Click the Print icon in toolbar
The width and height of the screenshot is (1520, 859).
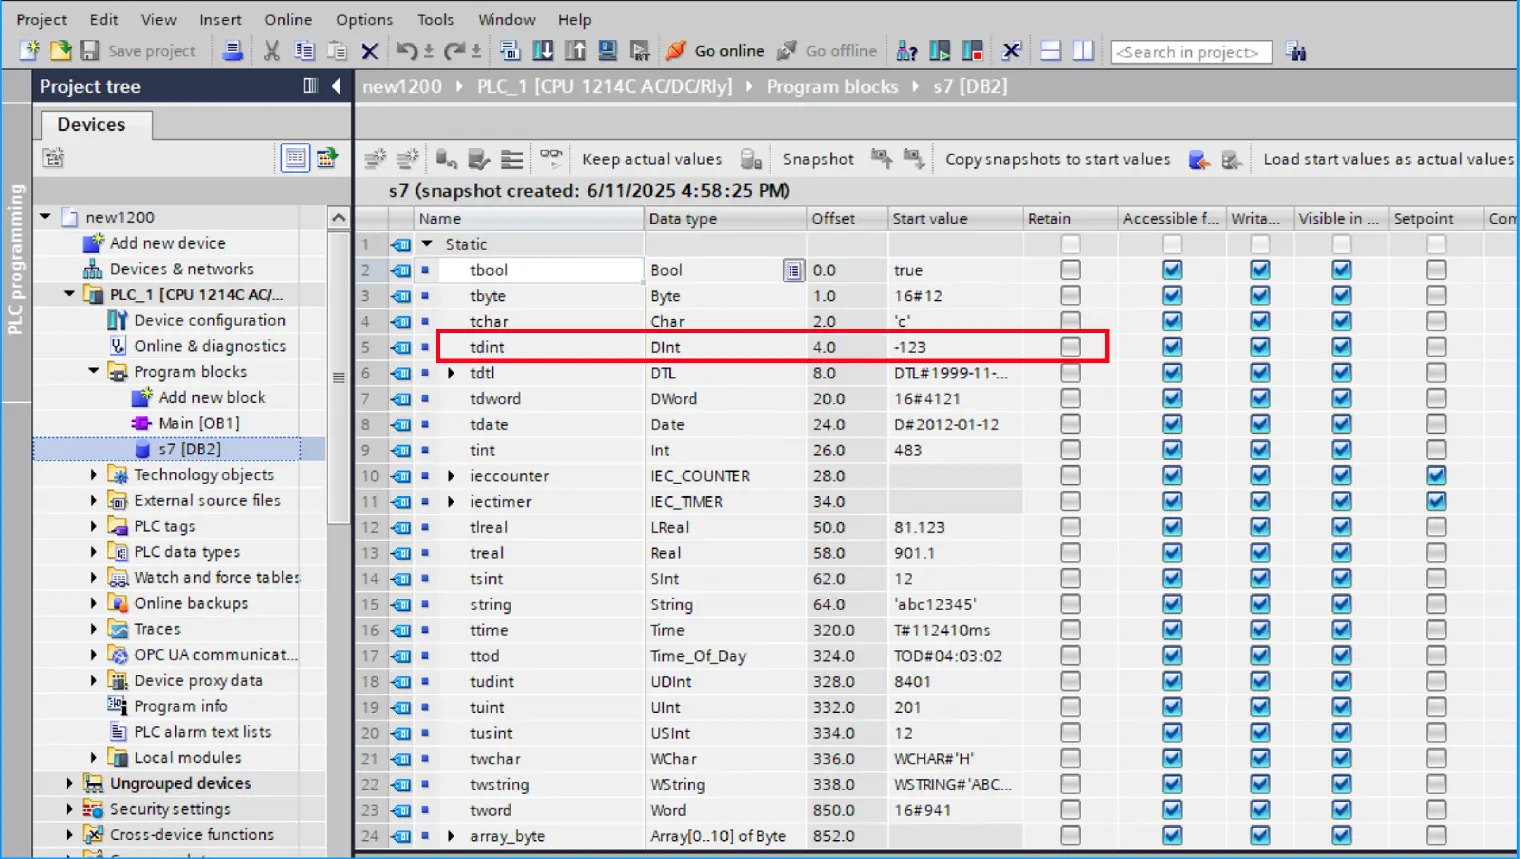point(232,51)
